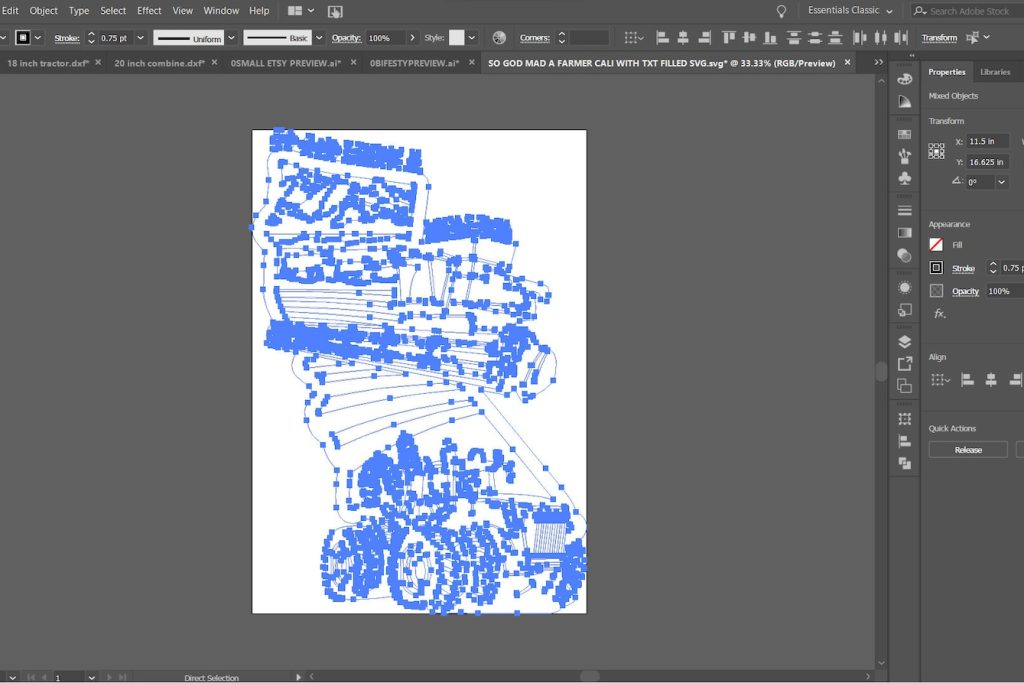Open the Symbols panel icon

[x=904, y=179]
